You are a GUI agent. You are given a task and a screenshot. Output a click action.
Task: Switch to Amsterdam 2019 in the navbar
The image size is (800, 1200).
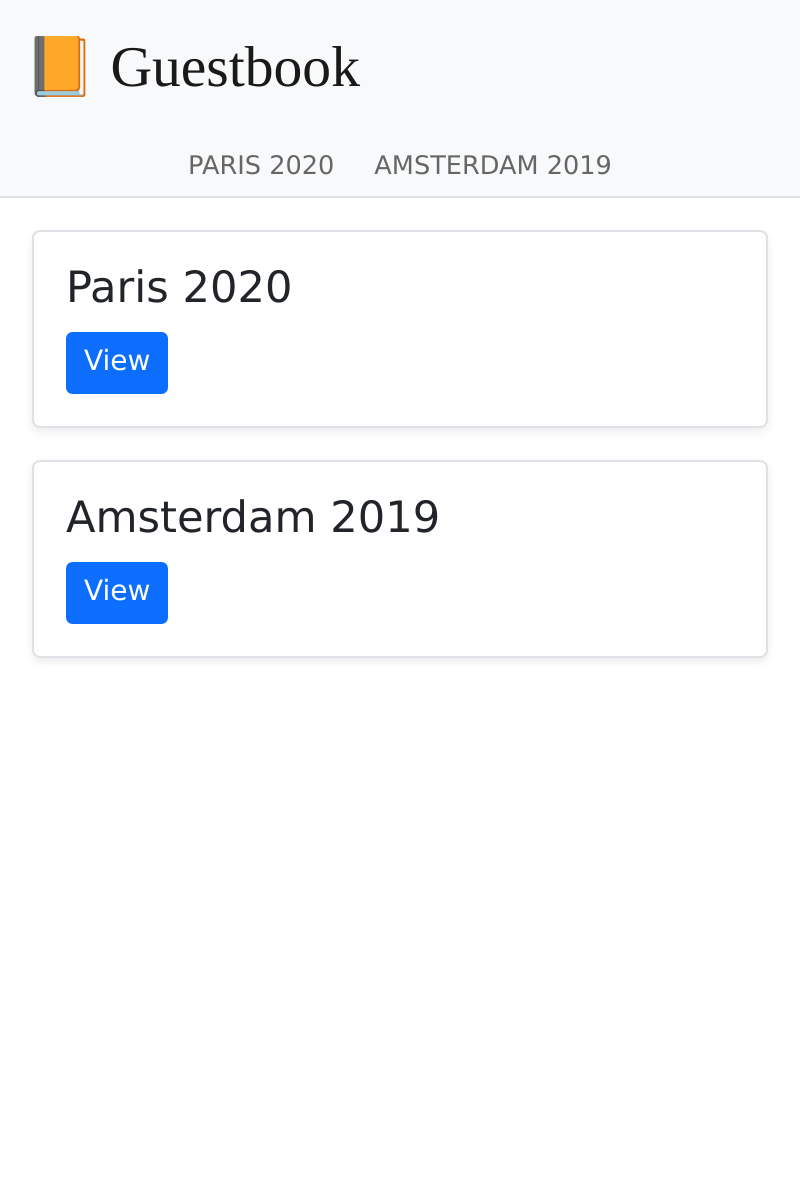pyautogui.click(x=492, y=165)
